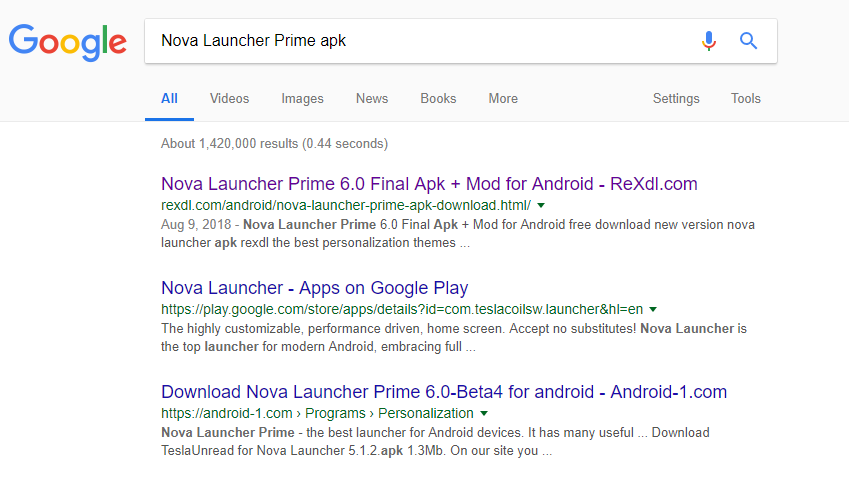Open search Tools options
This screenshot has height=479, width=849.
tap(746, 99)
